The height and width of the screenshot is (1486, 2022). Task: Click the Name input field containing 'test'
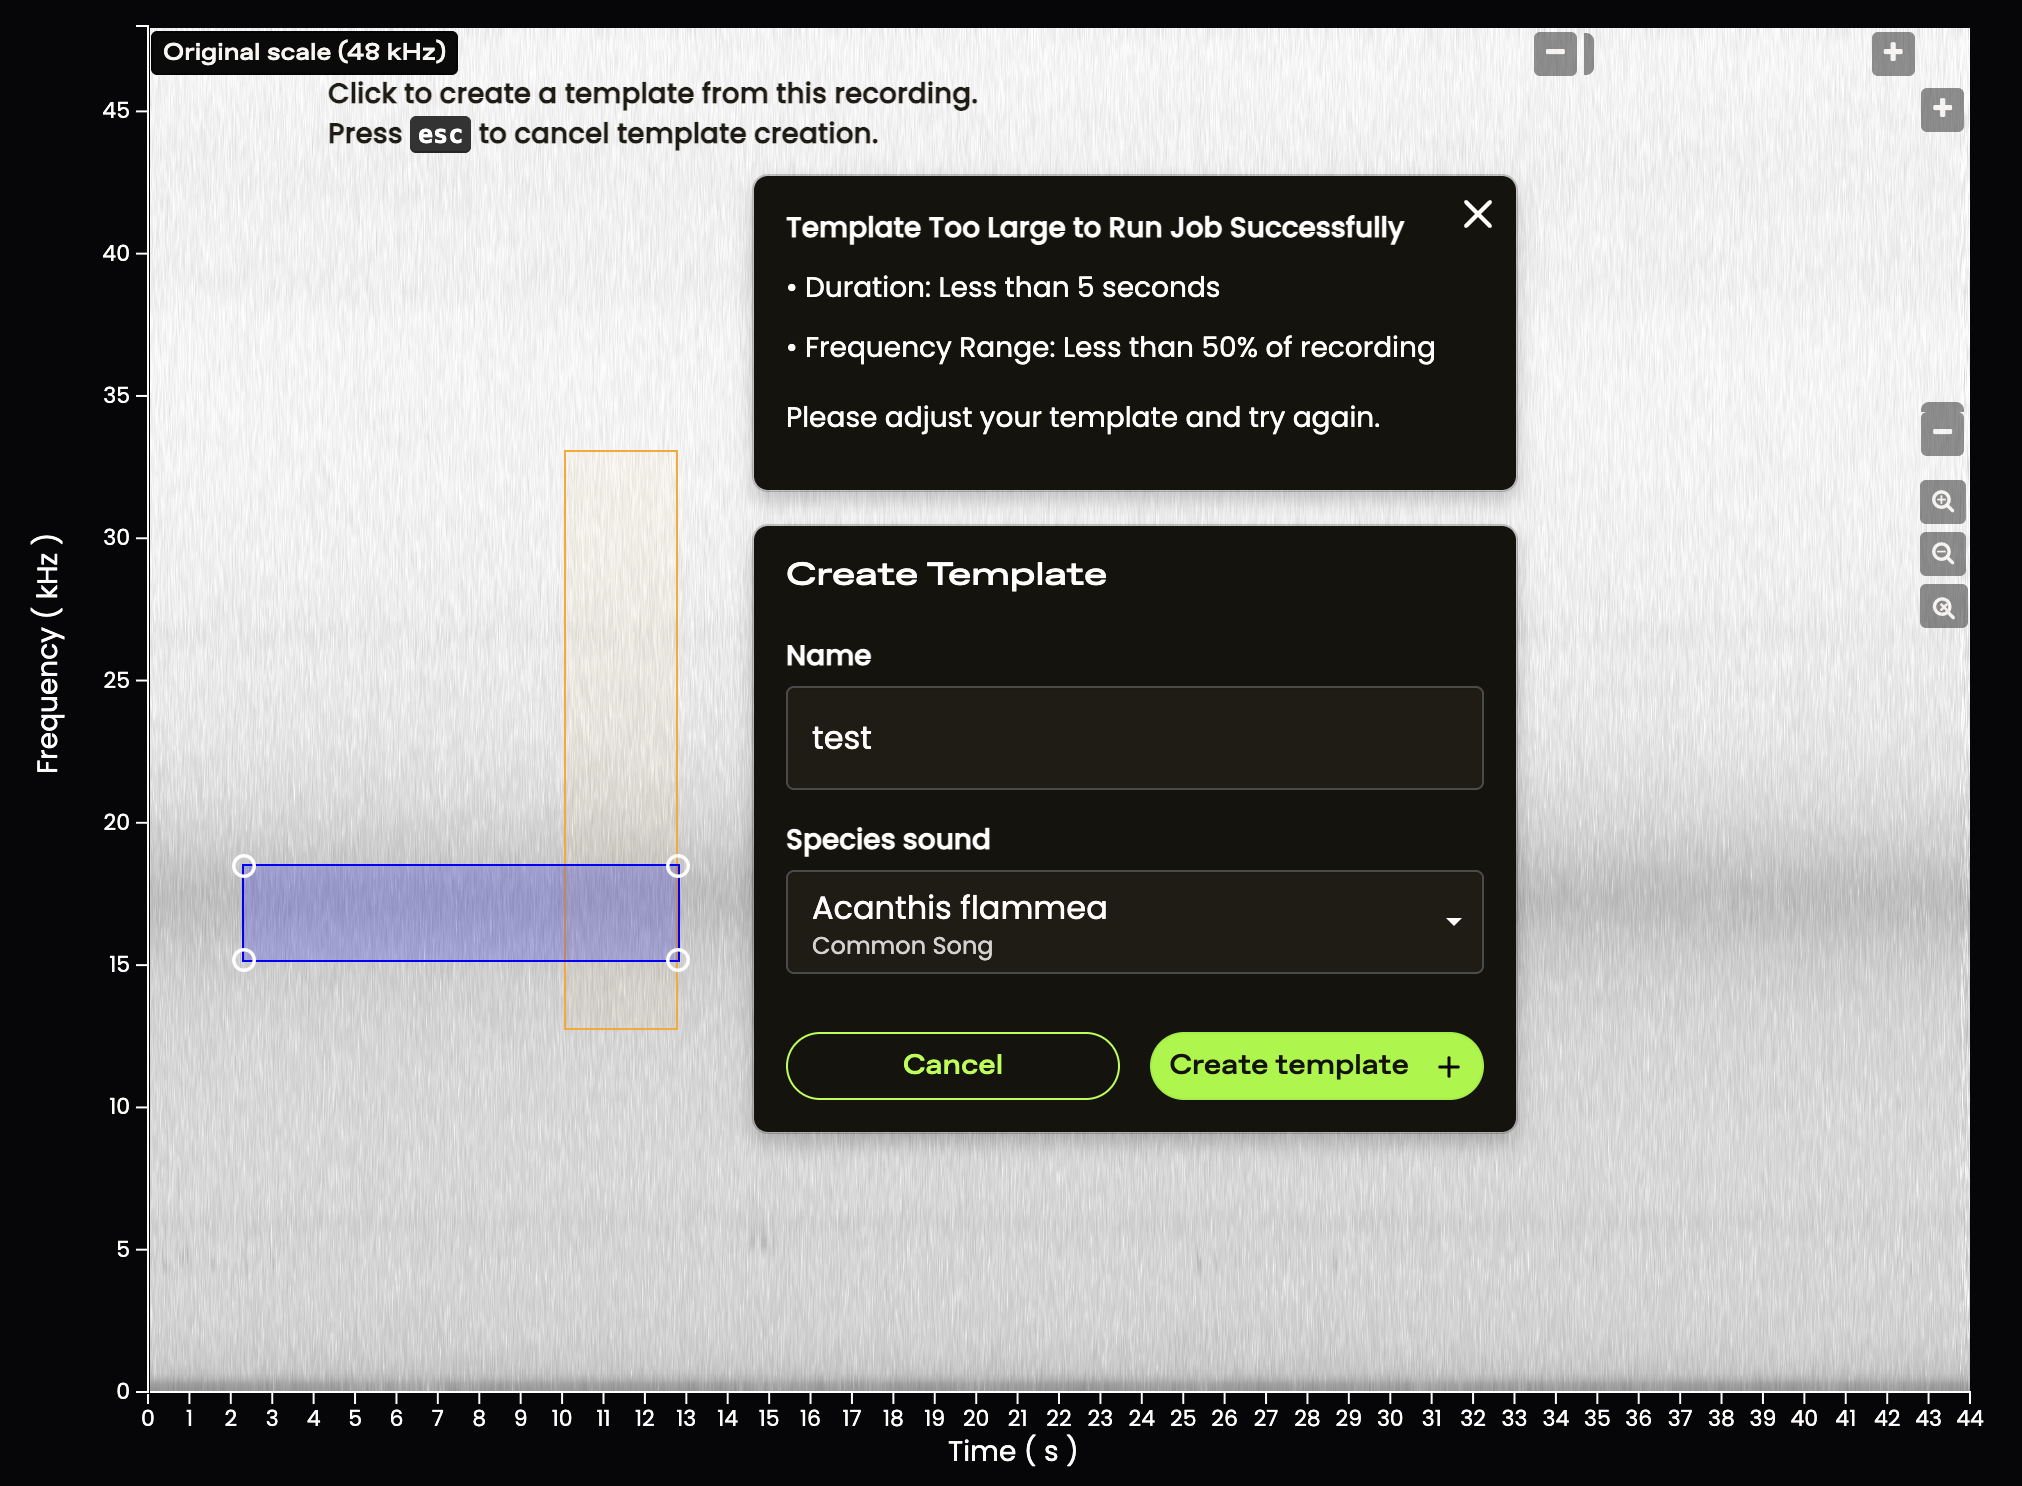pos(1134,738)
